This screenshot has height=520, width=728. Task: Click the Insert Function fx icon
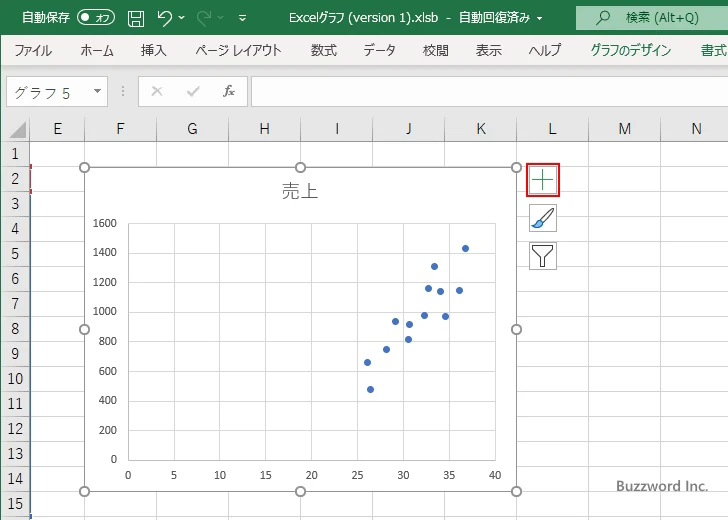[229, 91]
